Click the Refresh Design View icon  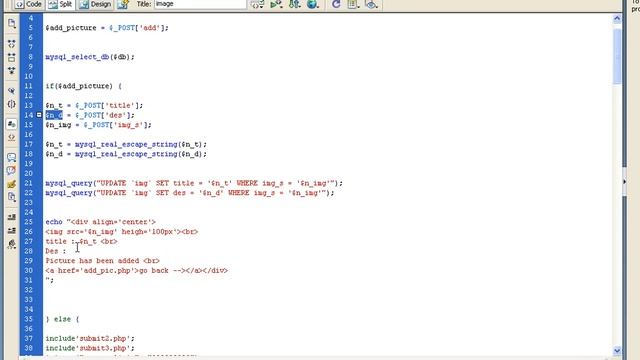336,4
